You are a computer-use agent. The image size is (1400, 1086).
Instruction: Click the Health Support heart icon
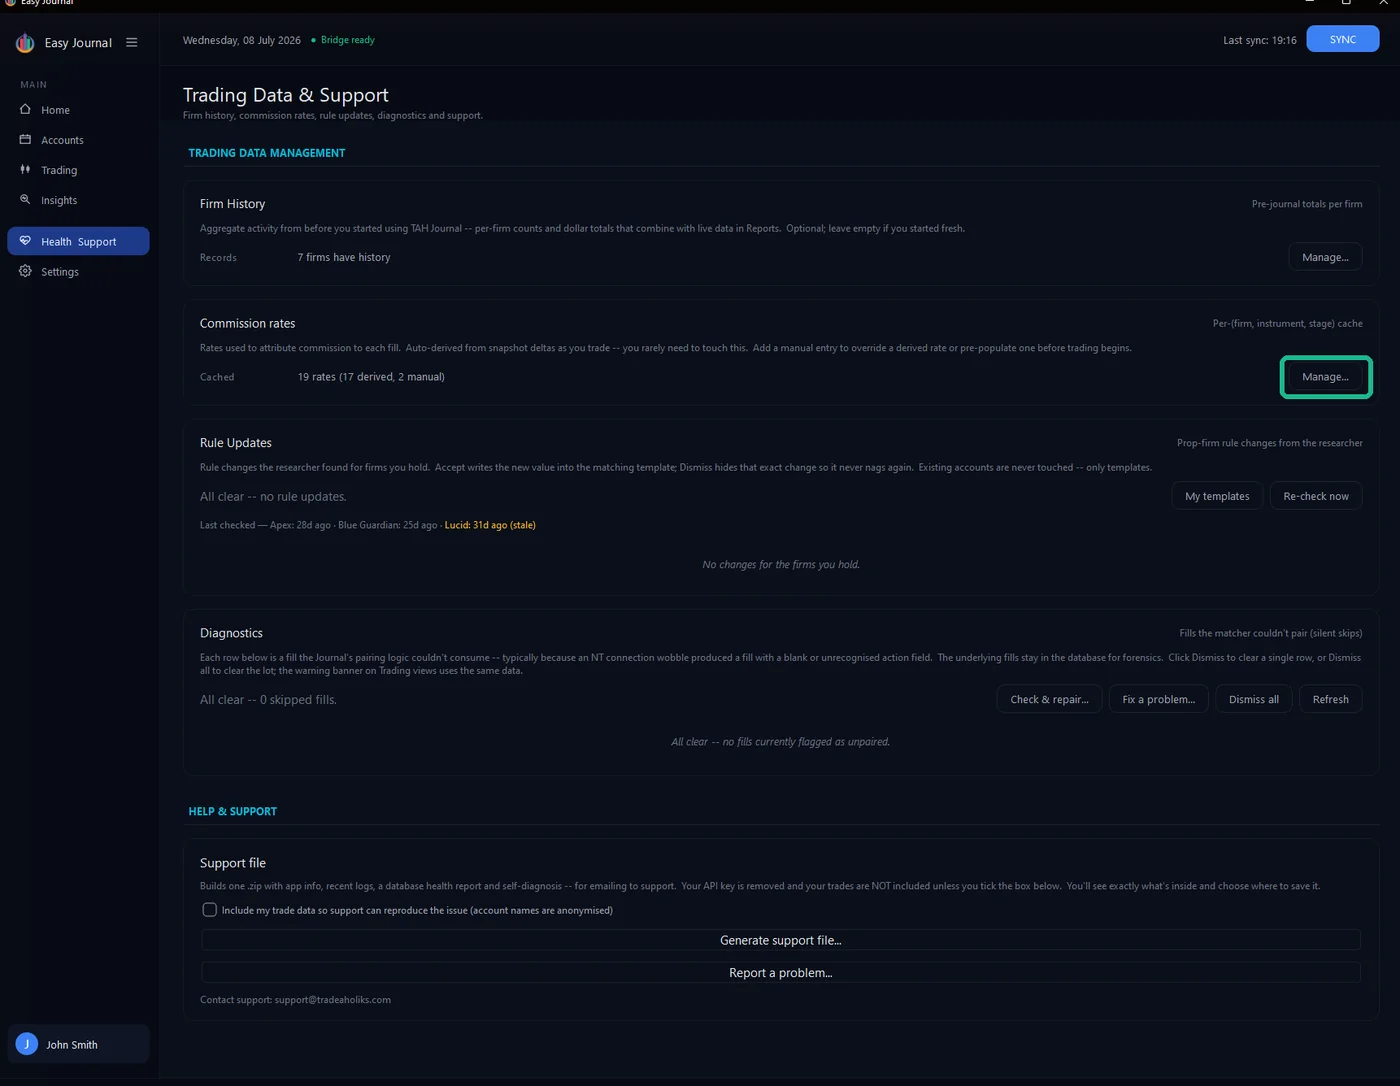tap(26, 241)
